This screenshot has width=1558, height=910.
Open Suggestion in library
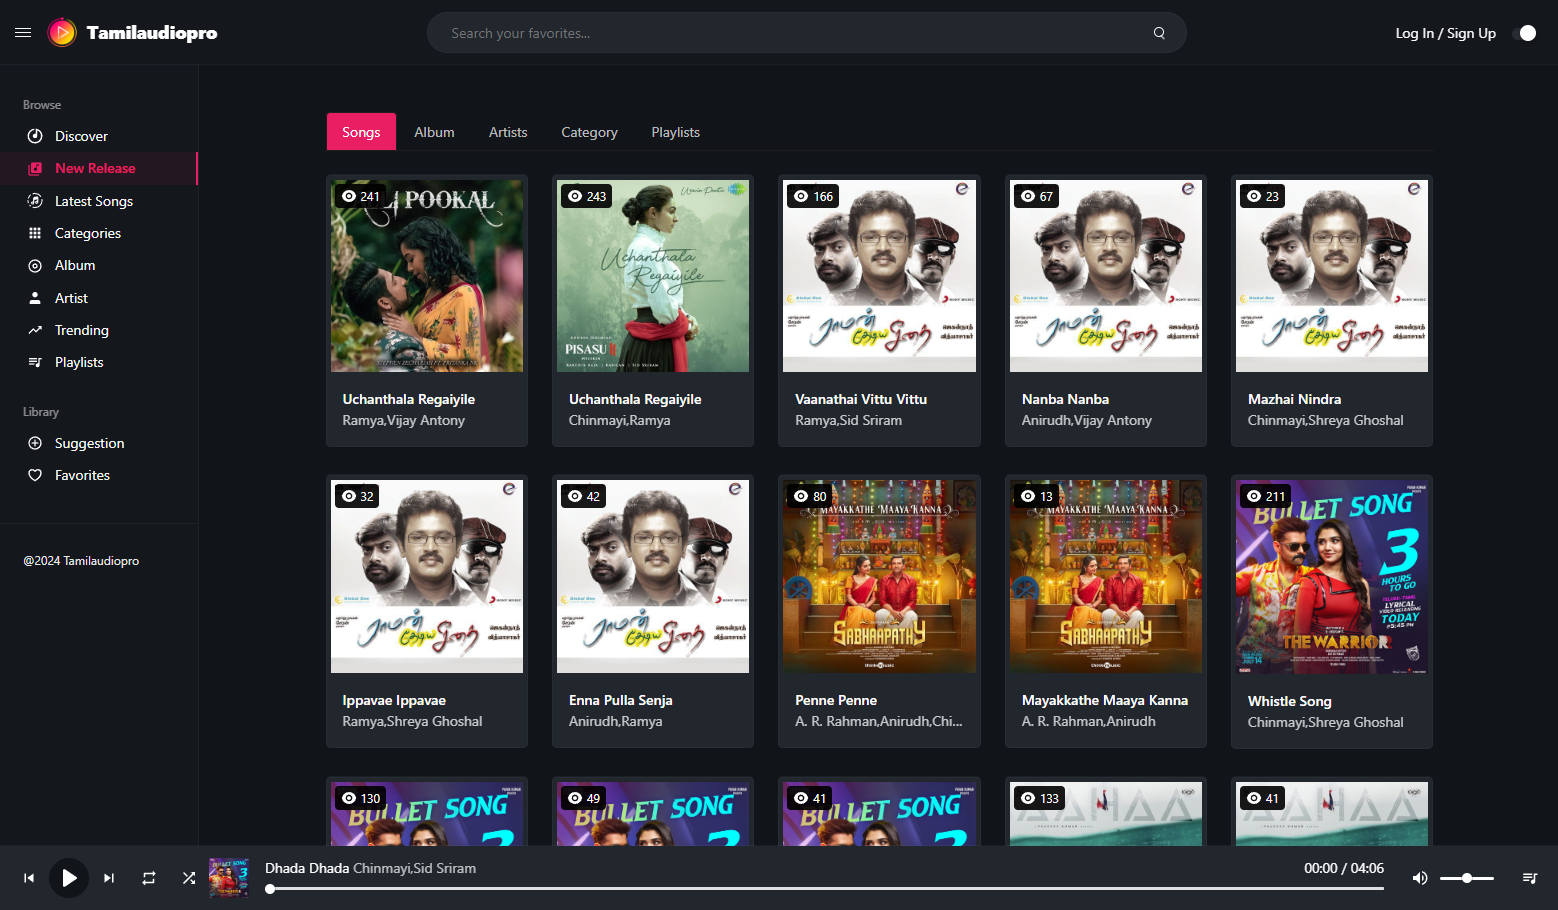pyautogui.click(x=99, y=443)
